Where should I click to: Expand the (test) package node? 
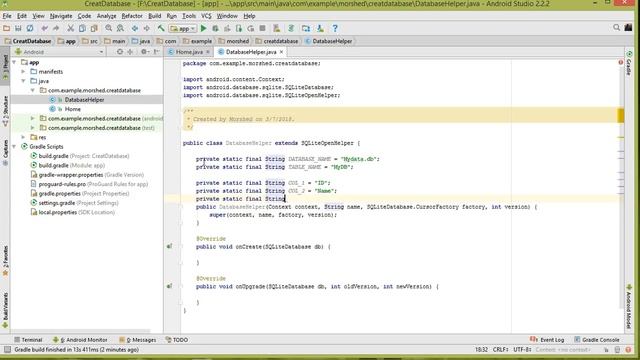coord(33,128)
